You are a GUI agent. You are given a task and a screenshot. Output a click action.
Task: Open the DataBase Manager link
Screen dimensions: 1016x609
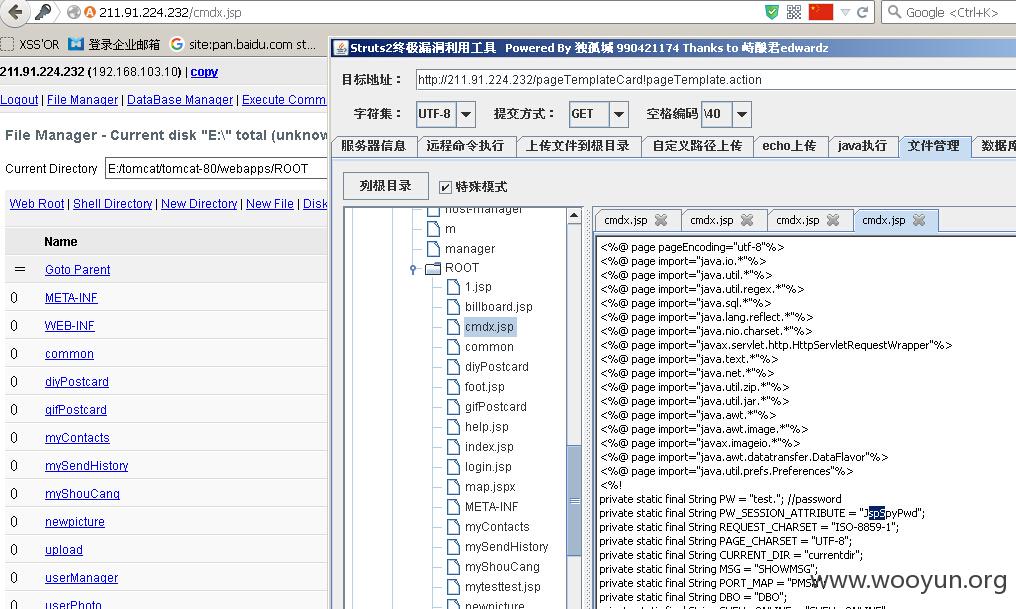180,100
